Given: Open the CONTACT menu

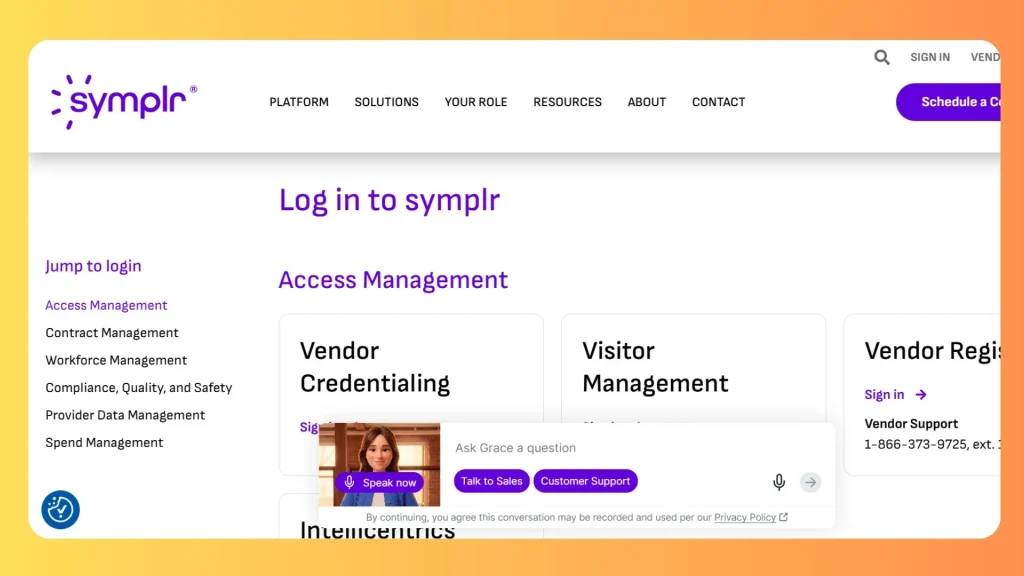Looking at the screenshot, I should [718, 102].
